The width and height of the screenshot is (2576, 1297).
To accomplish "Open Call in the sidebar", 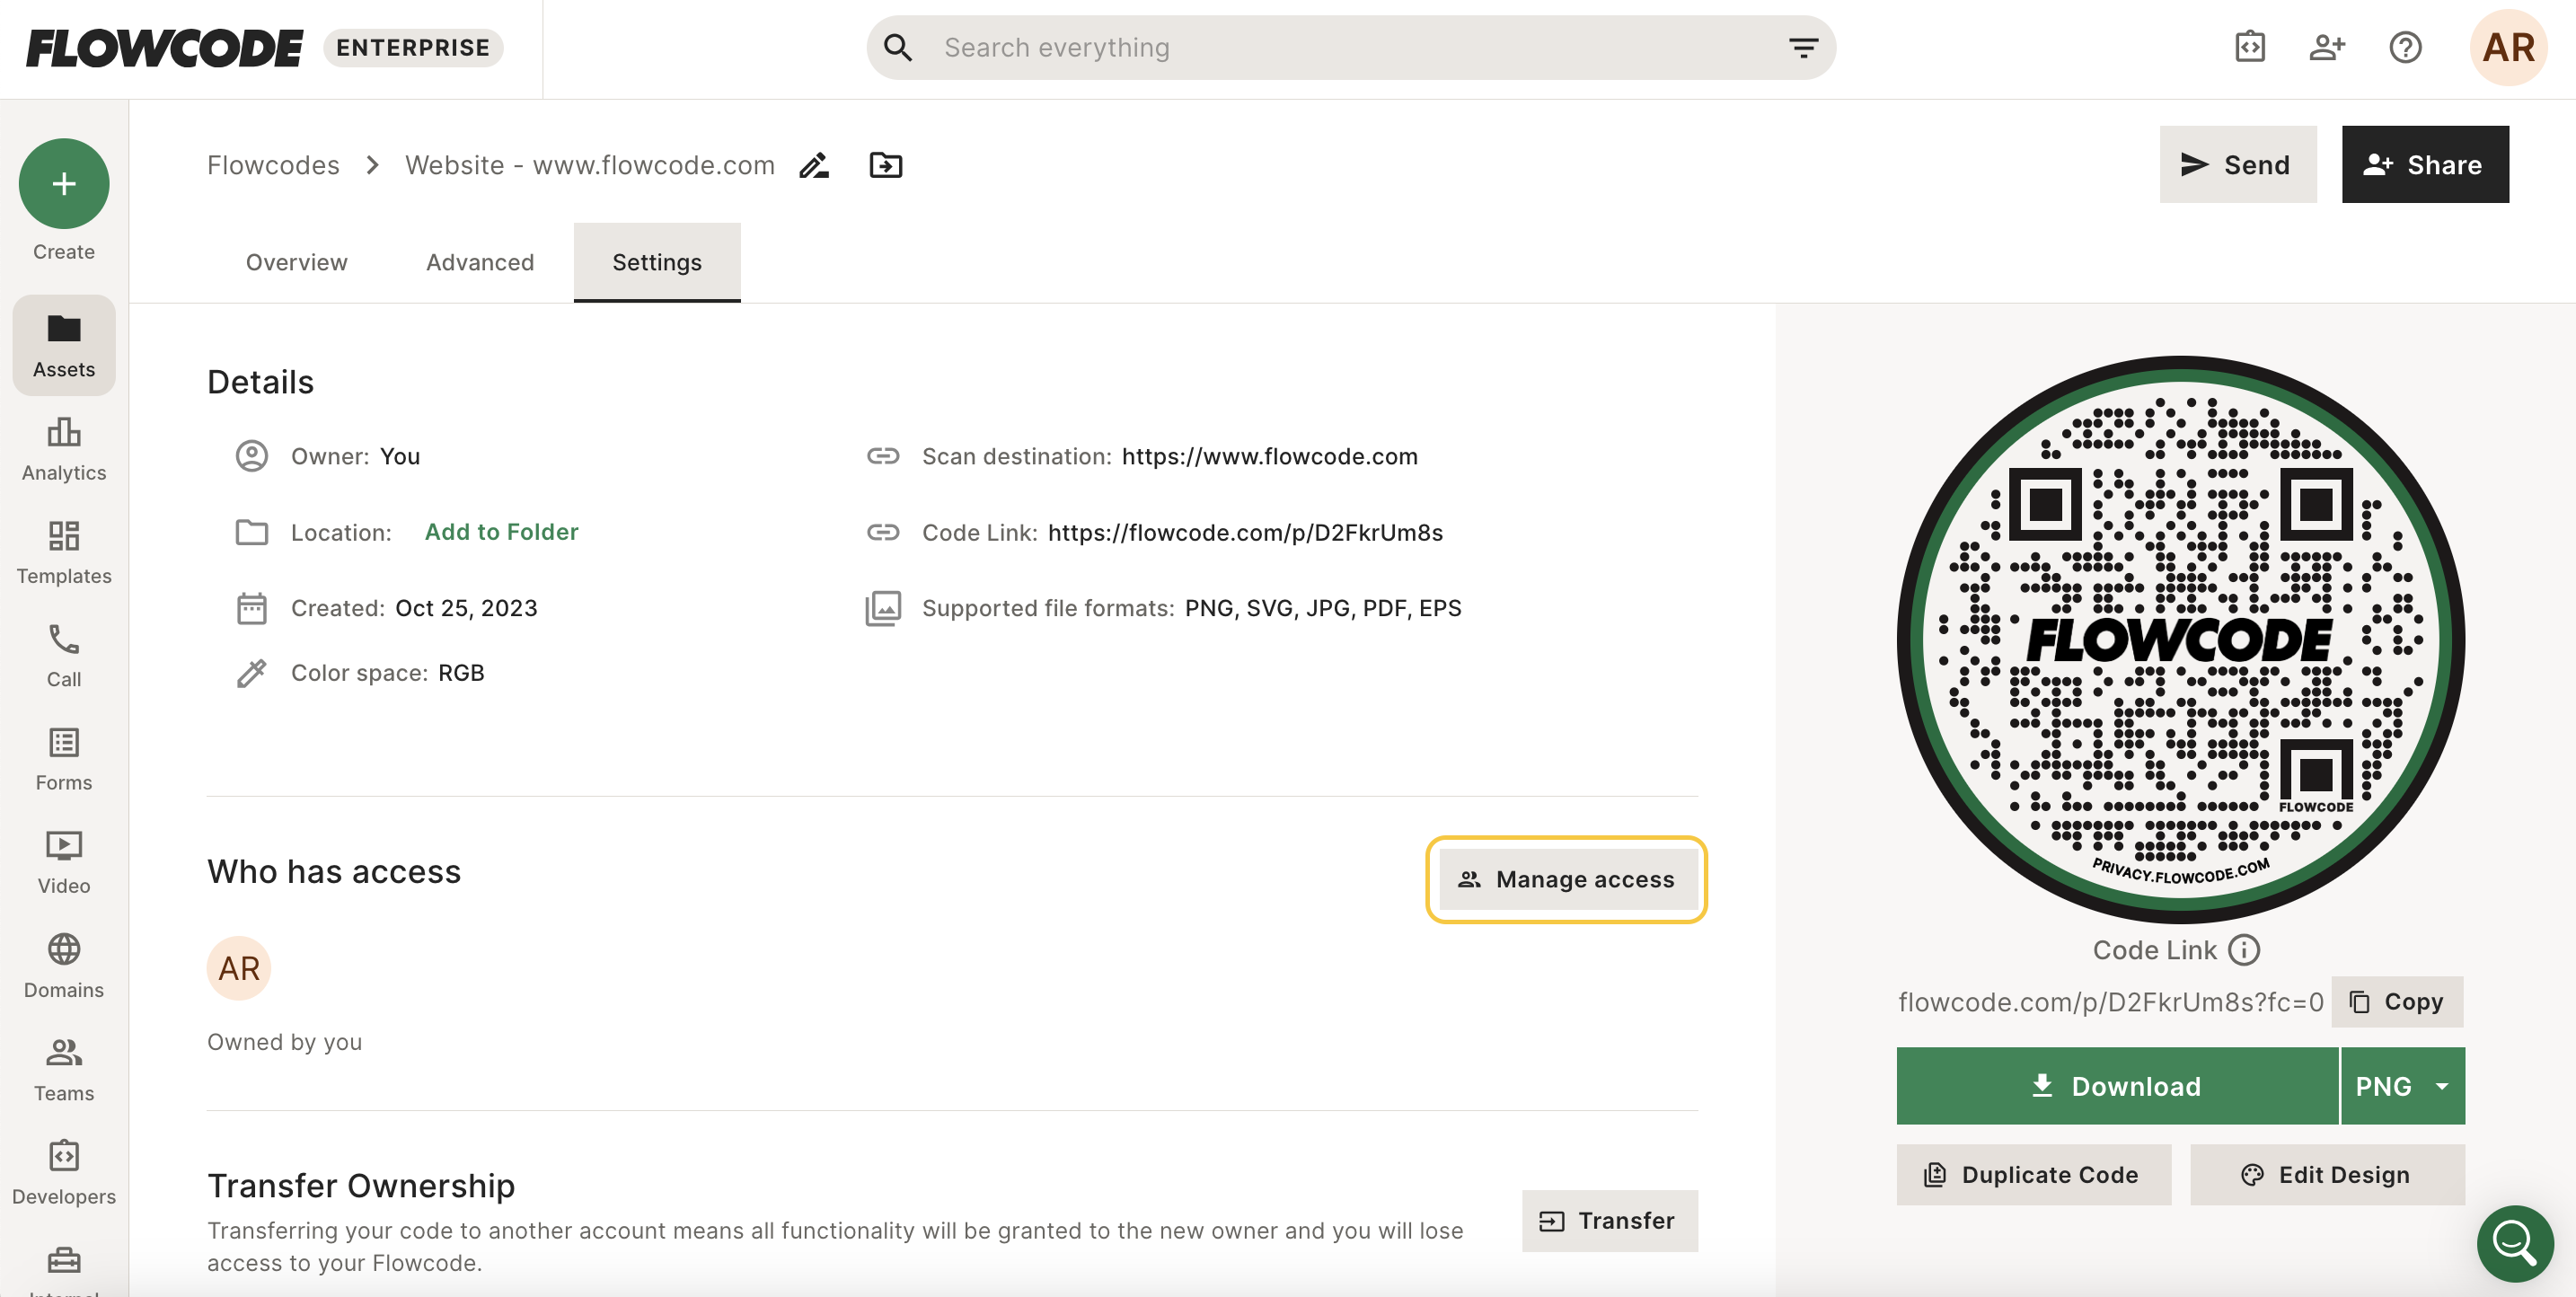I will (x=64, y=656).
